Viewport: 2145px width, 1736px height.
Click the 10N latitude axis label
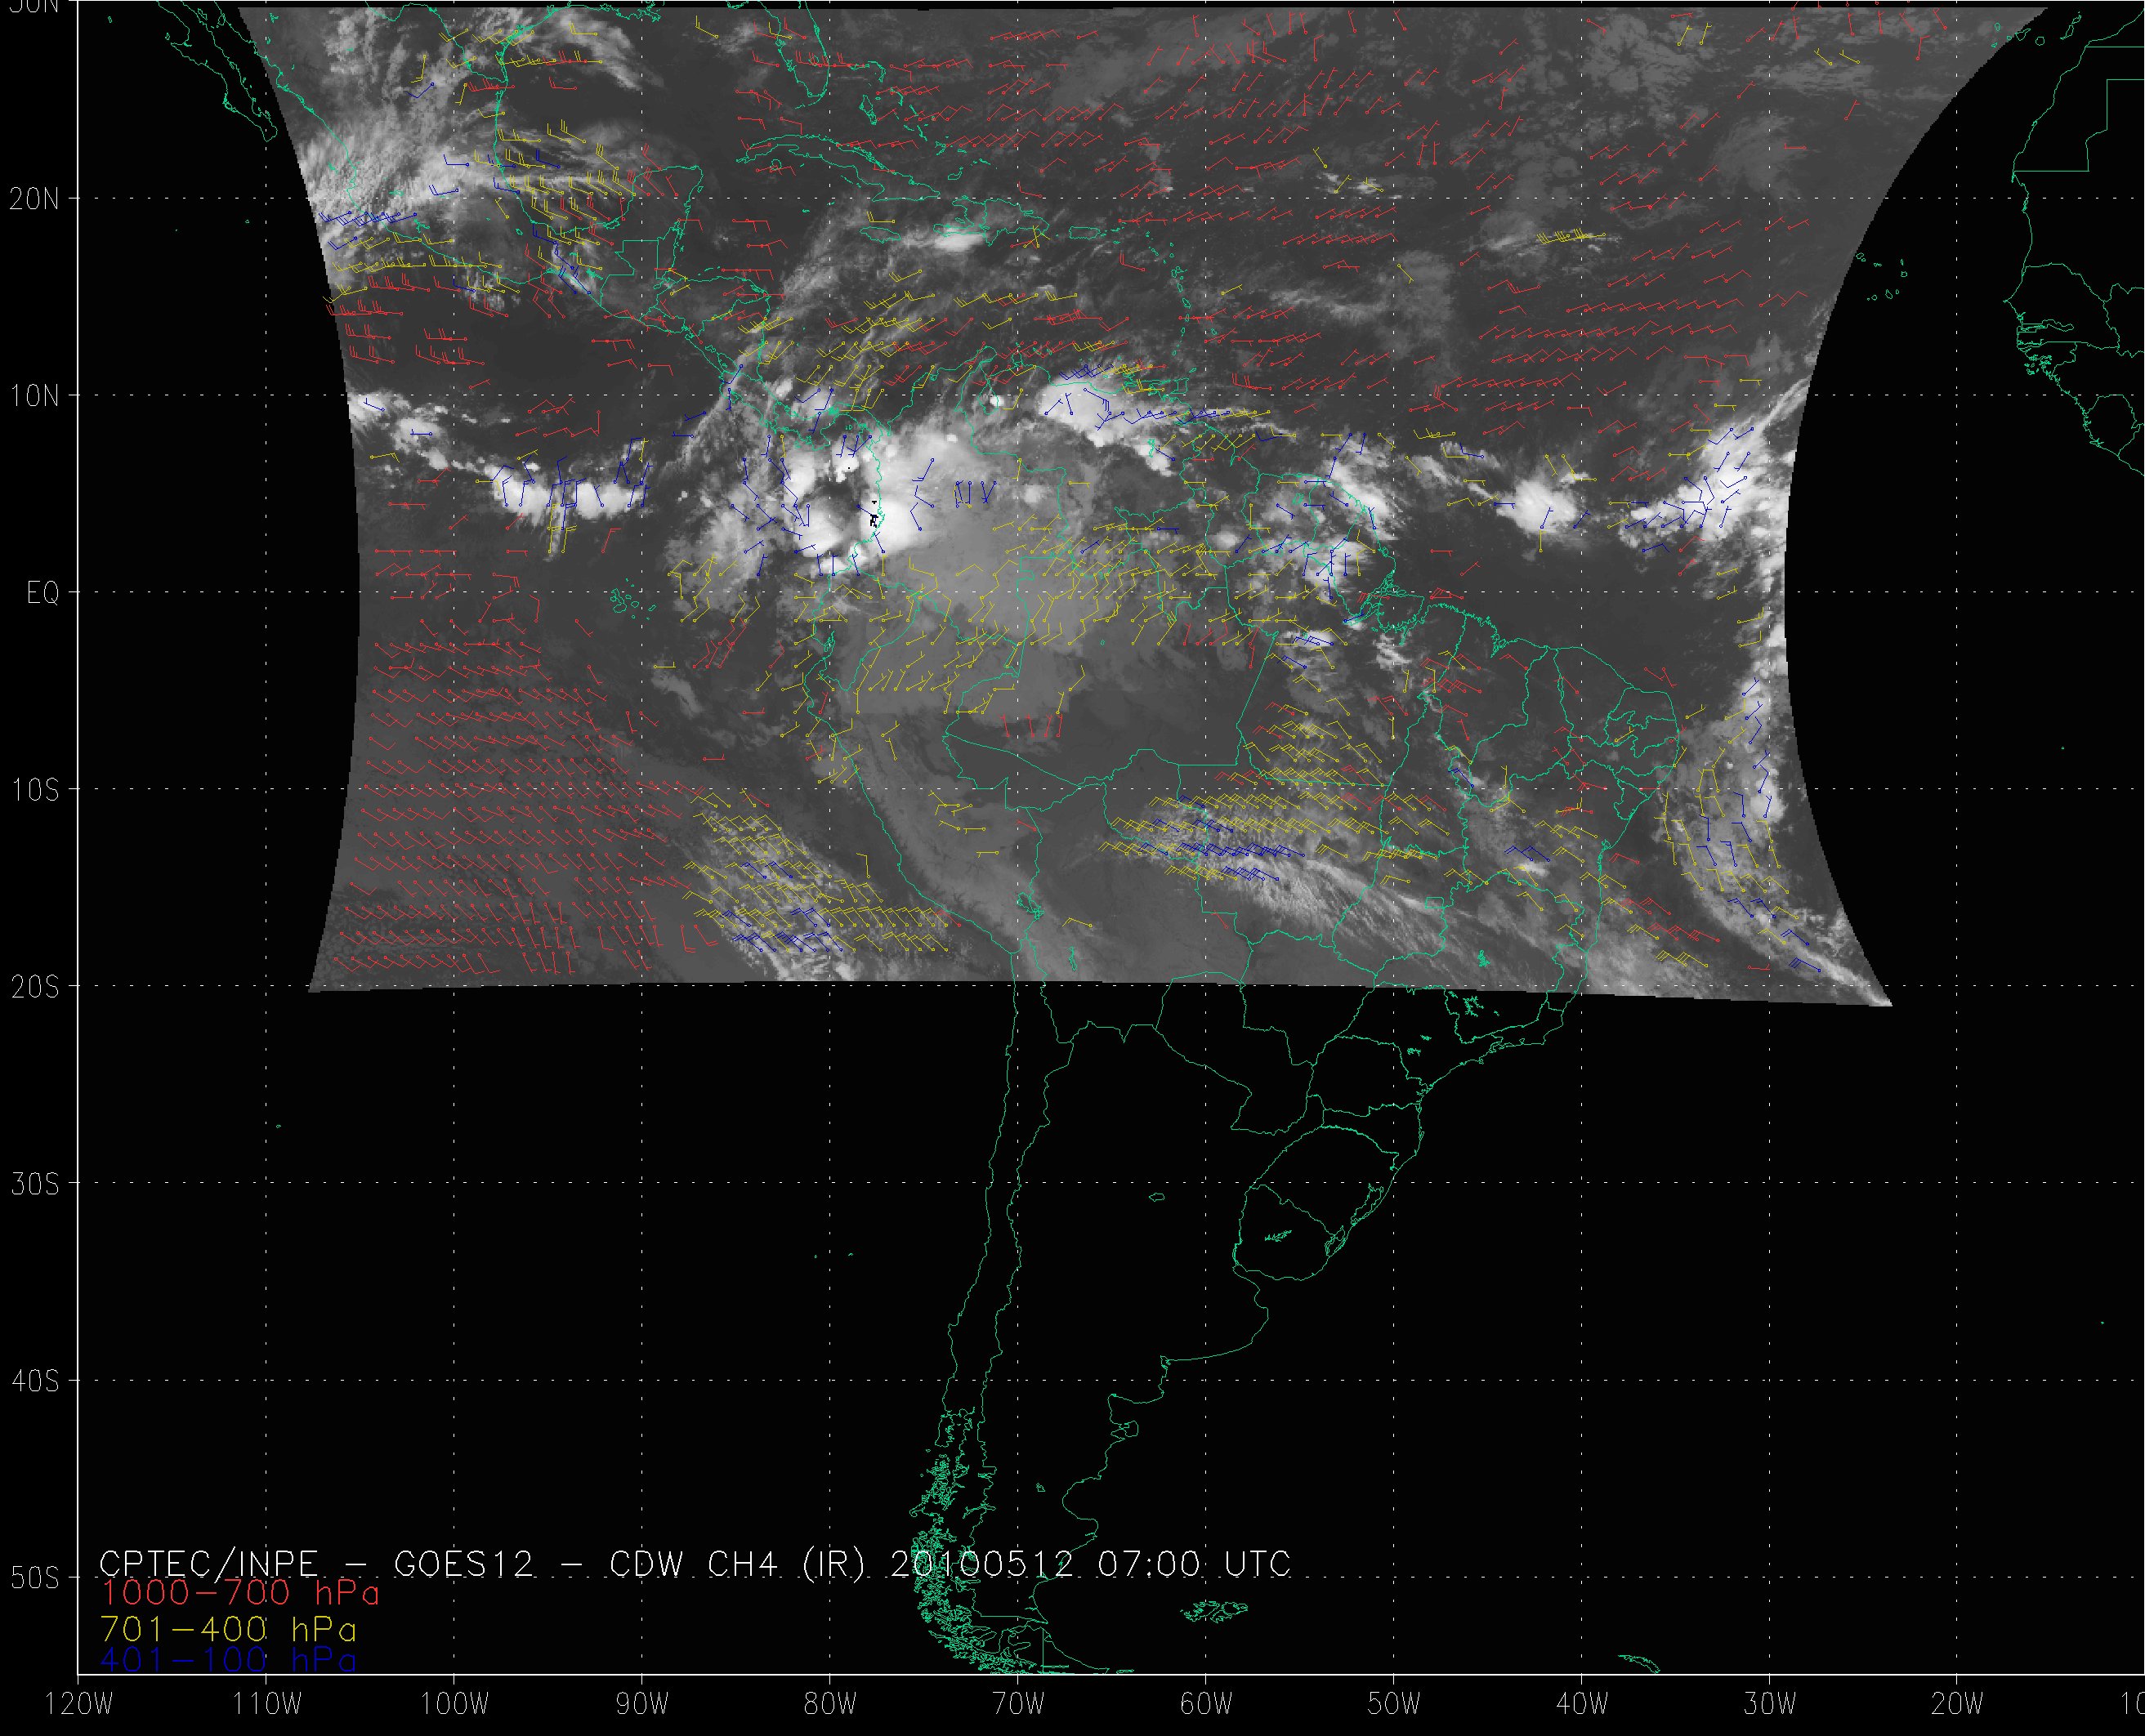[x=36, y=396]
